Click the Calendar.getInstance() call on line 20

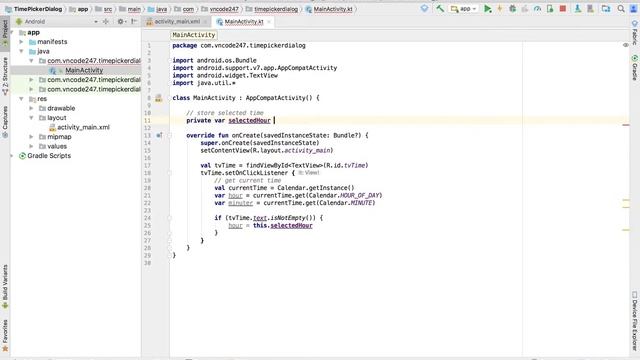(x=316, y=188)
